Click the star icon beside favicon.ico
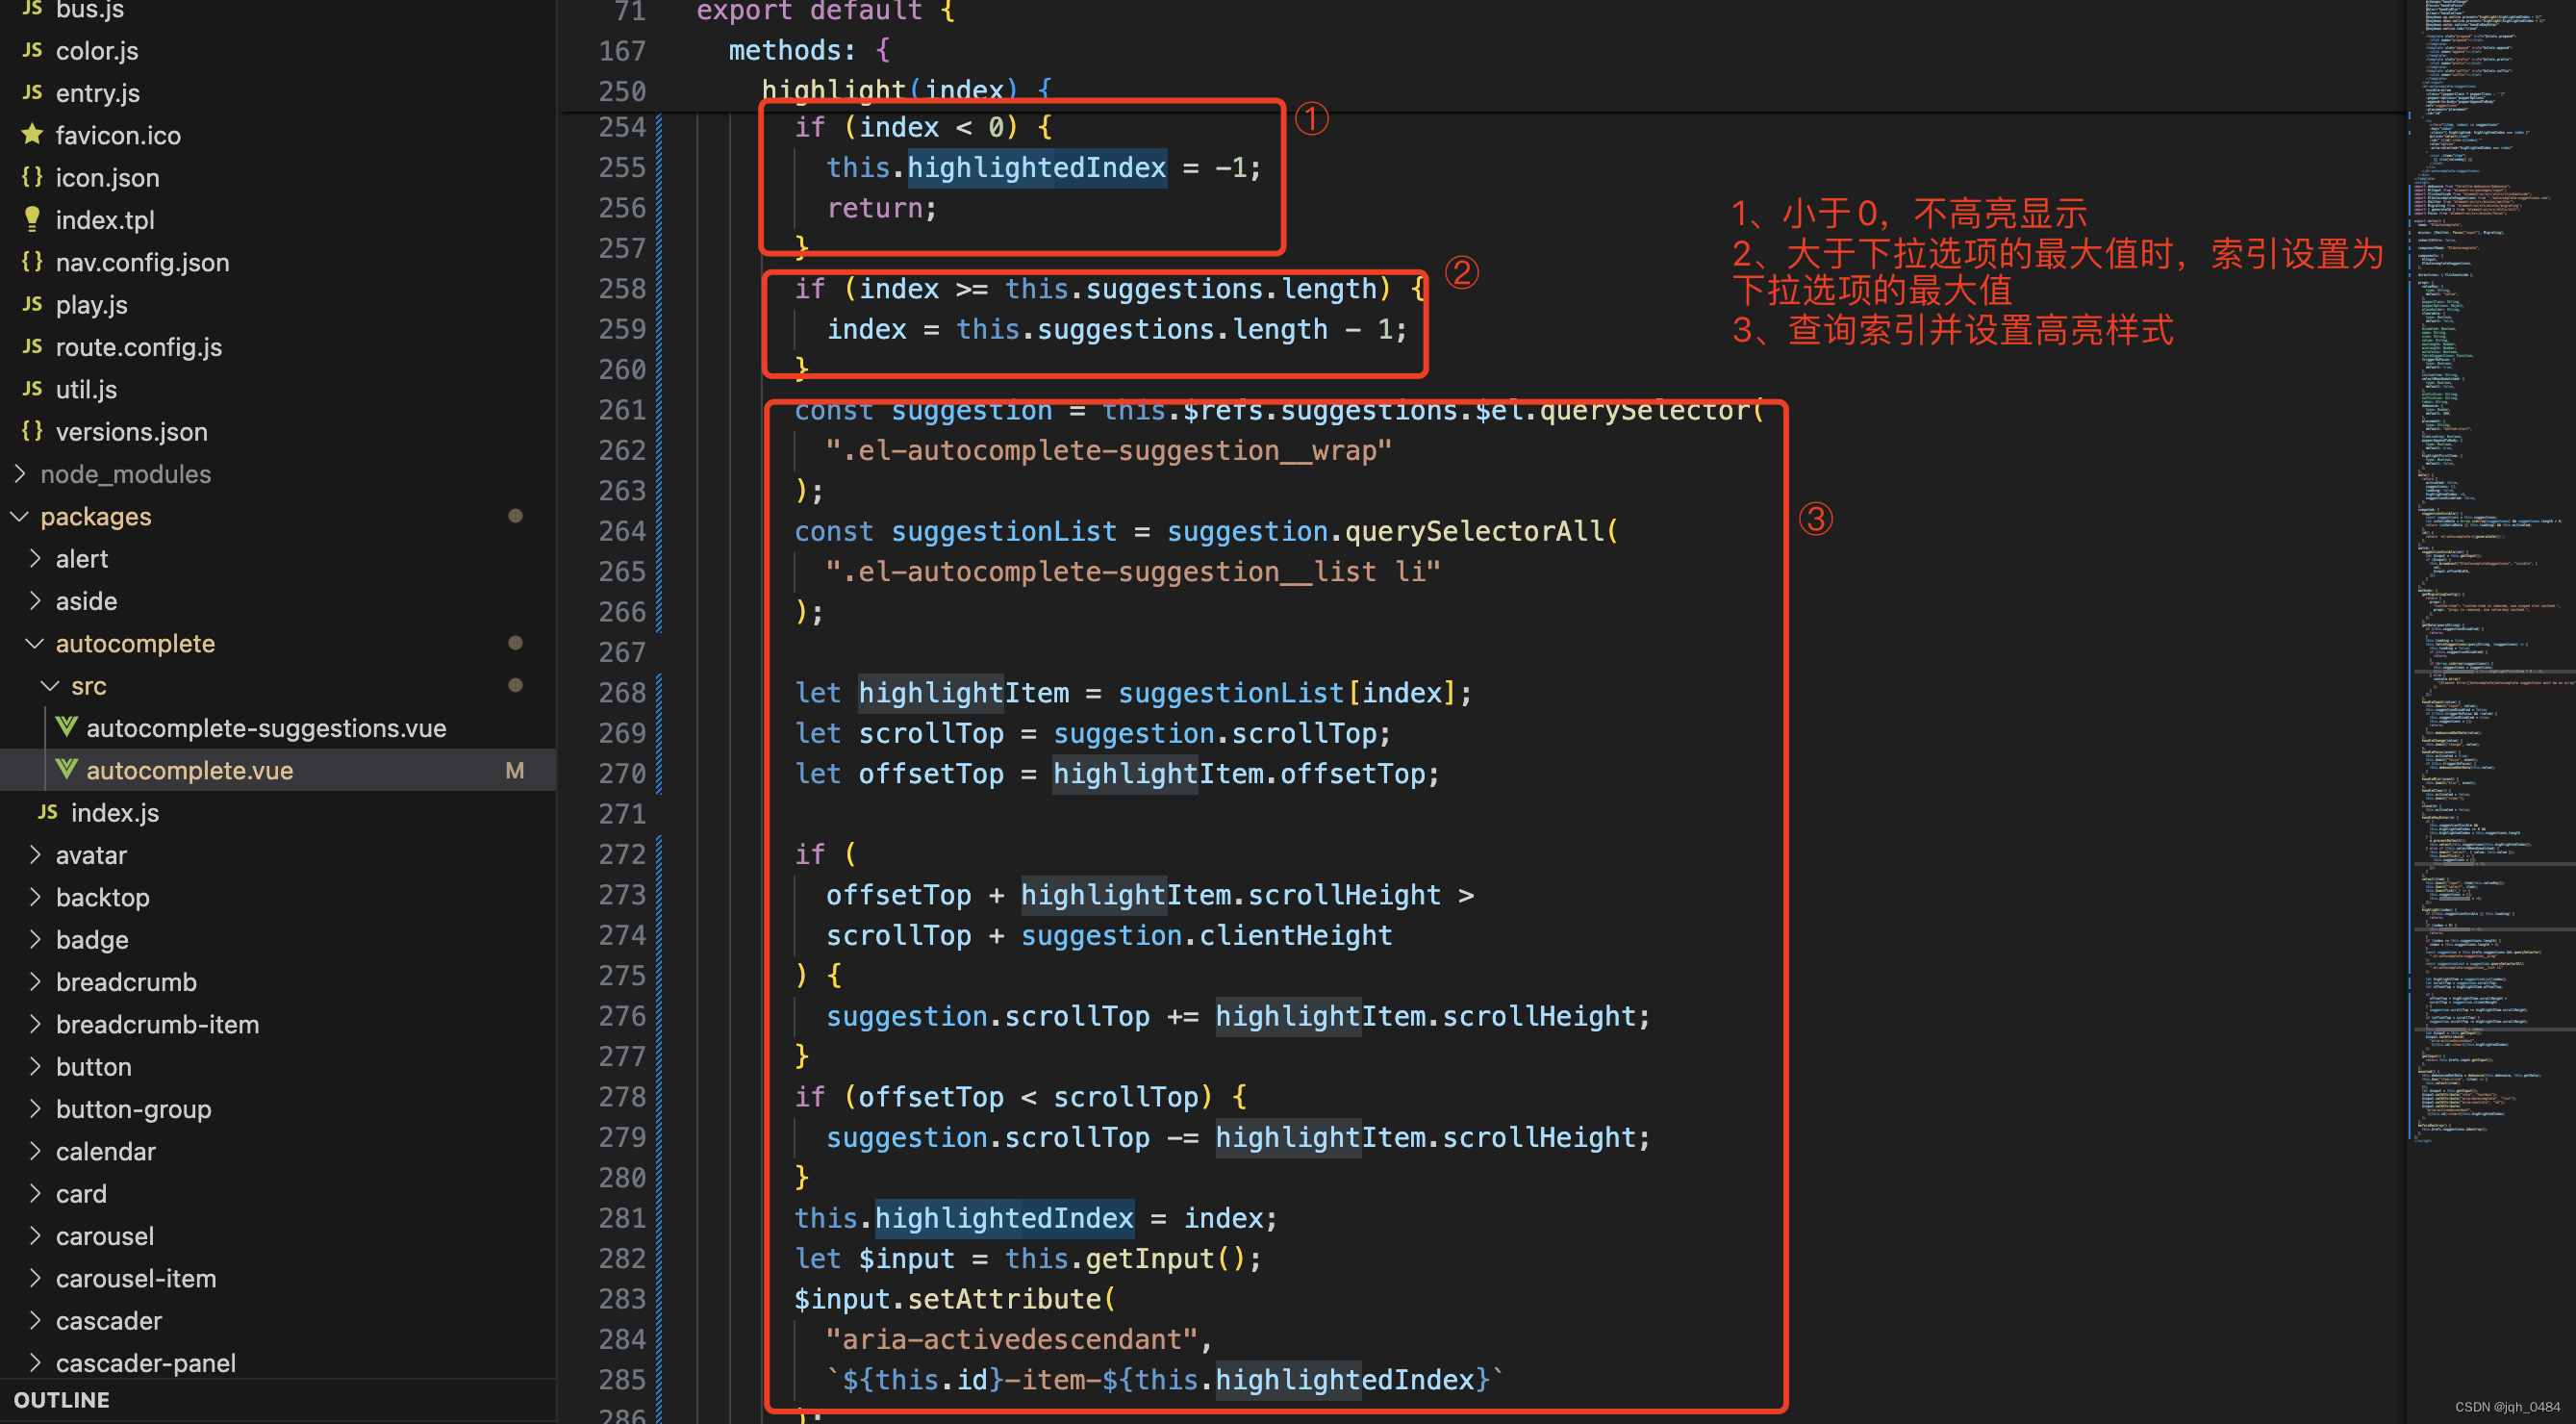 (x=31, y=135)
